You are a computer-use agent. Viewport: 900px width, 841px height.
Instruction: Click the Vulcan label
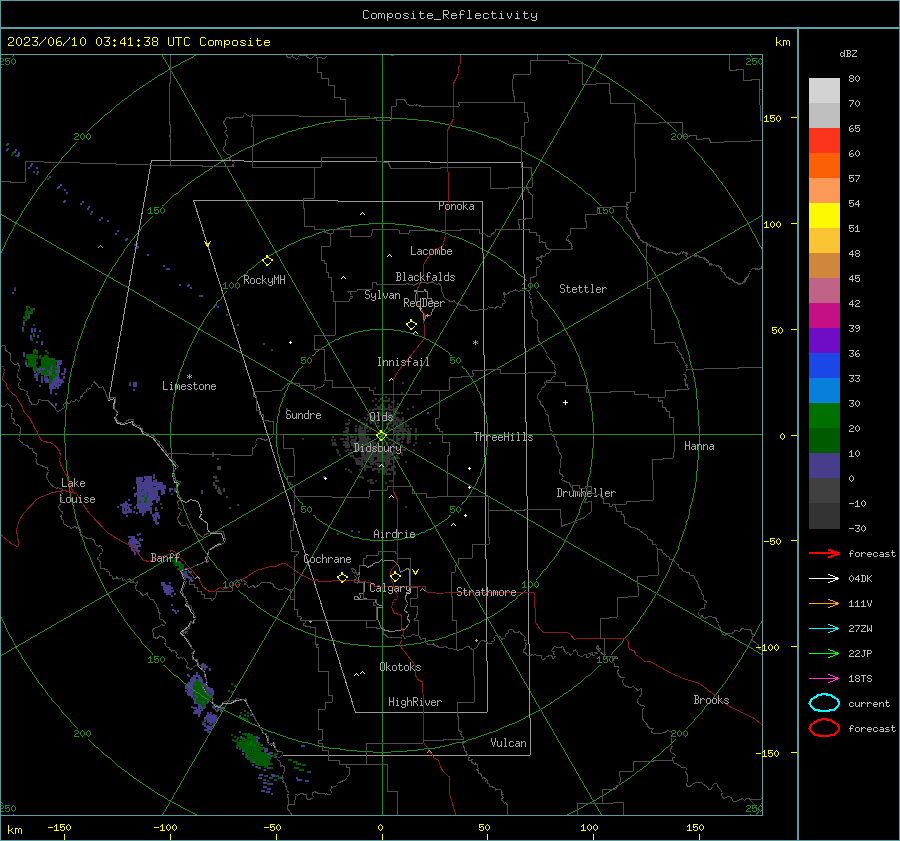[509, 743]
